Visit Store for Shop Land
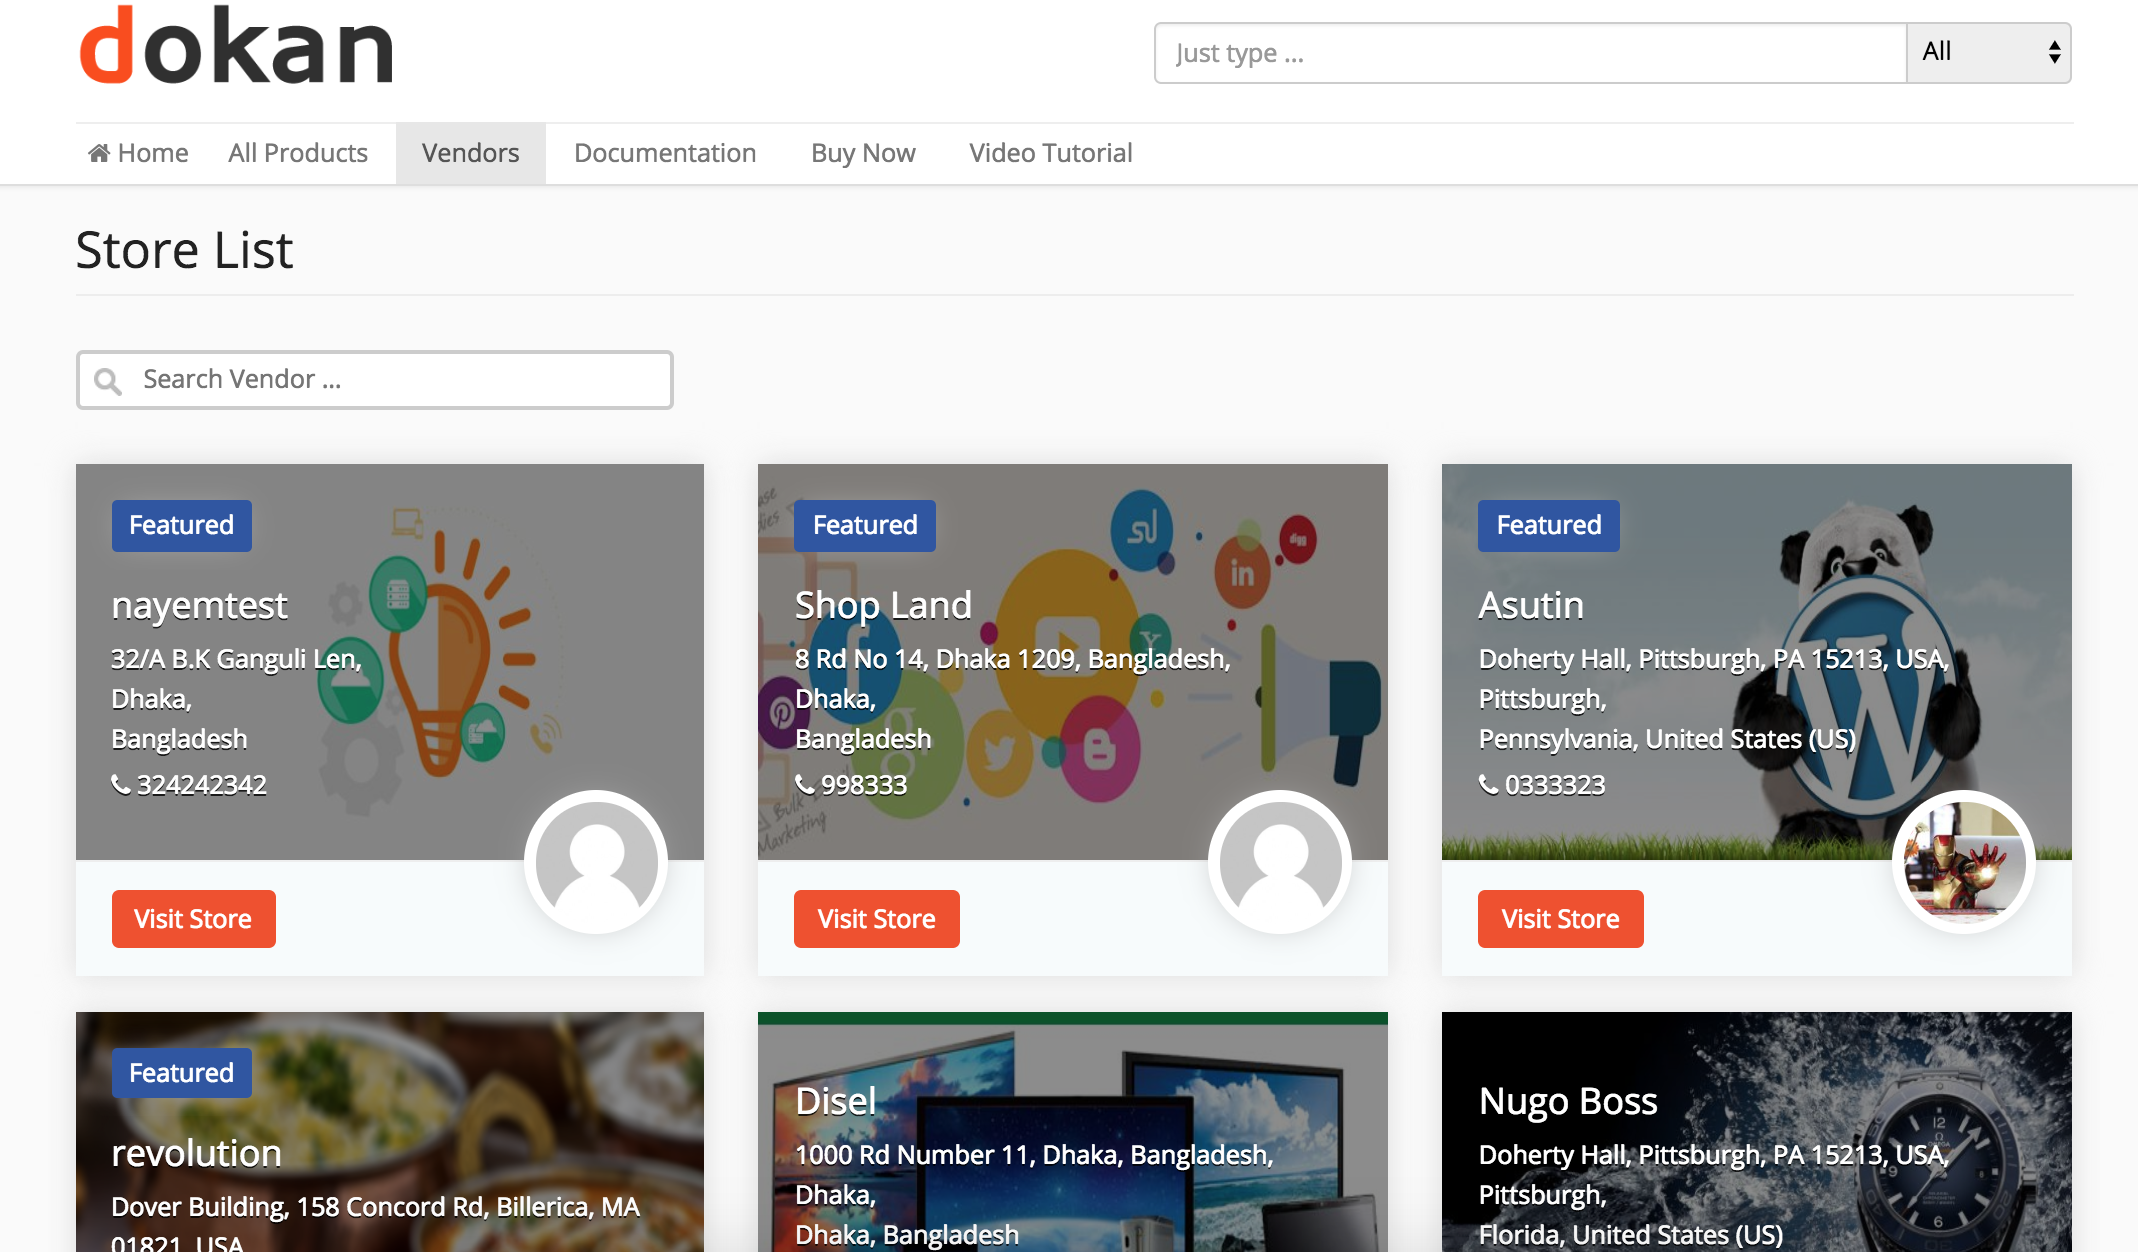 pyautogui.click(x=877, y=919)
